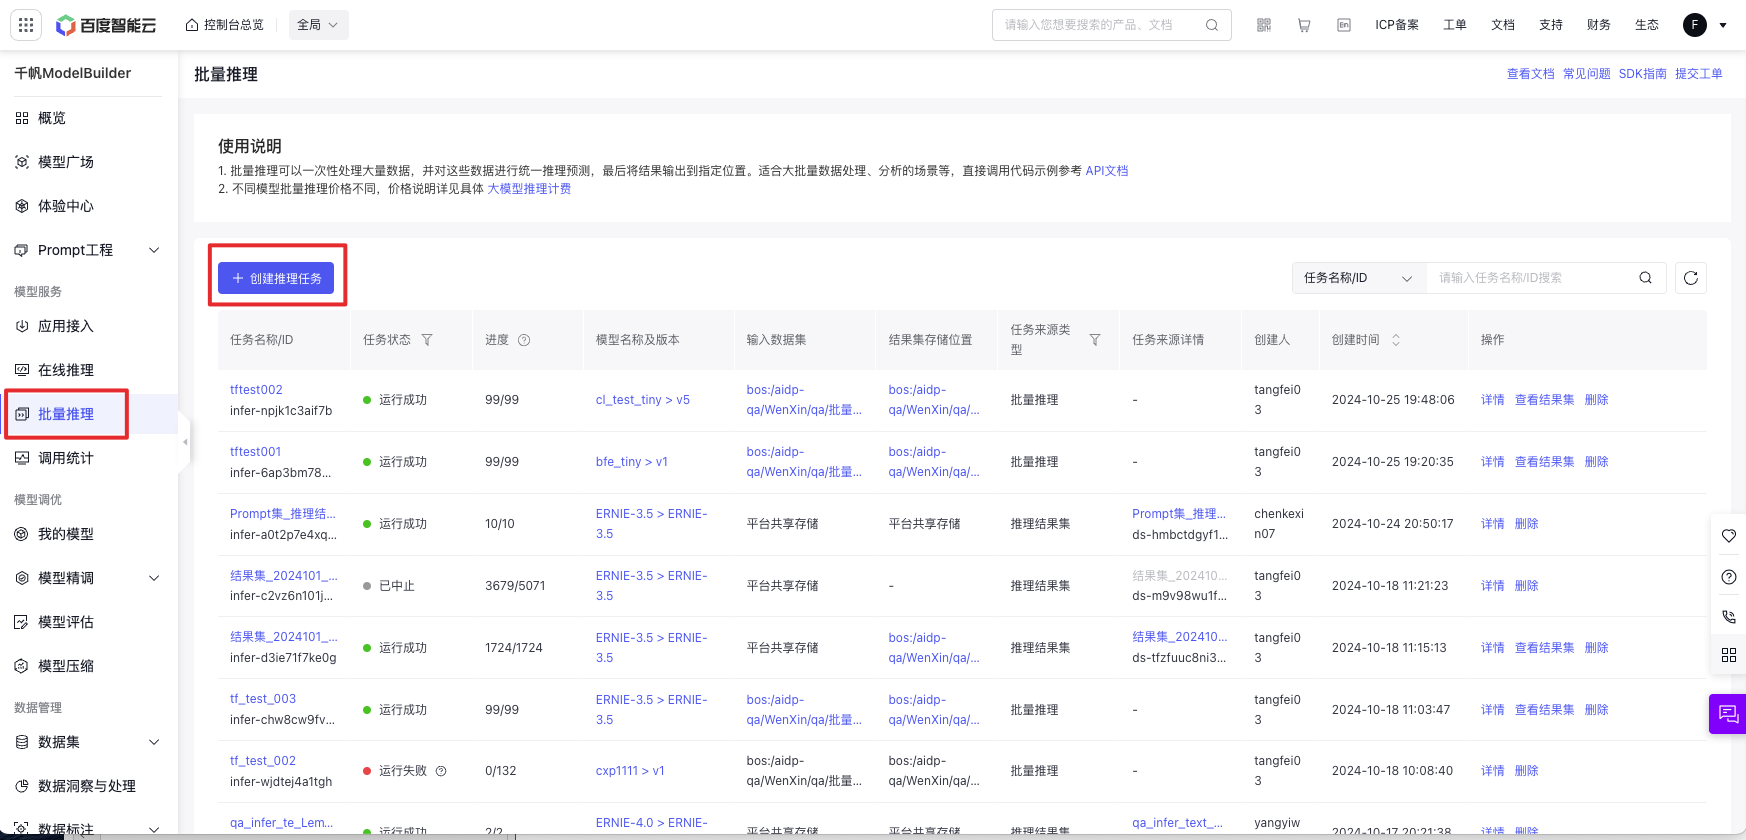Click the 模型压缩 sidebar icon

tap(22, 666)
